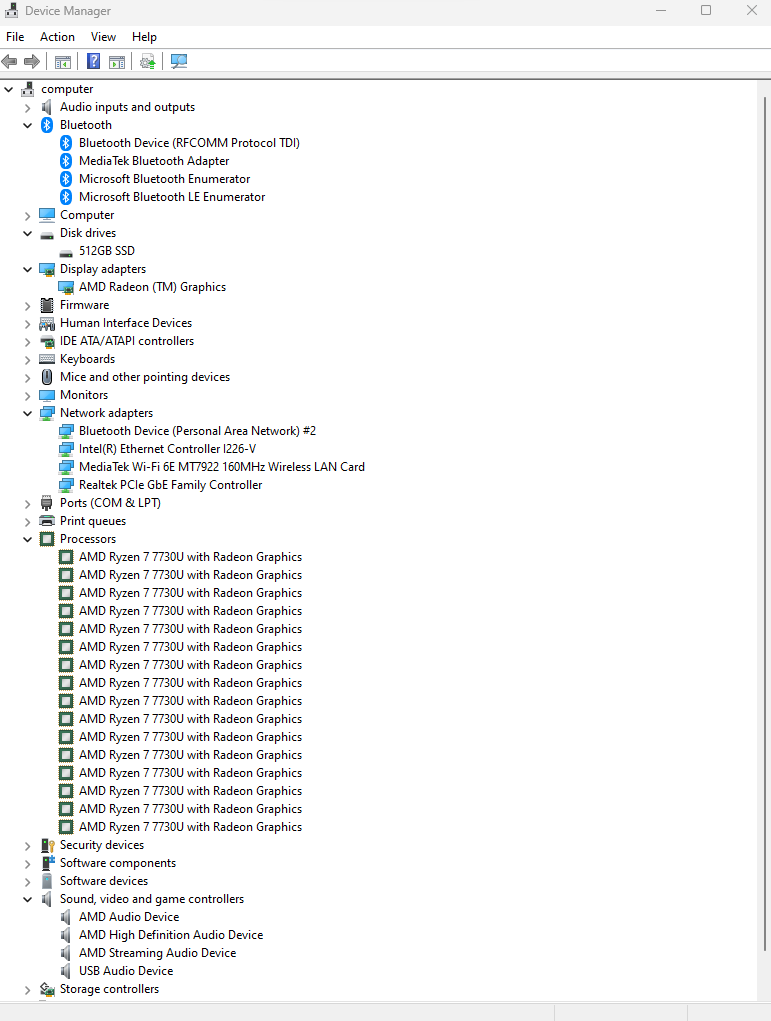771x1021 pixels.
Task: Click the Processors category icon
Action: 47,539
